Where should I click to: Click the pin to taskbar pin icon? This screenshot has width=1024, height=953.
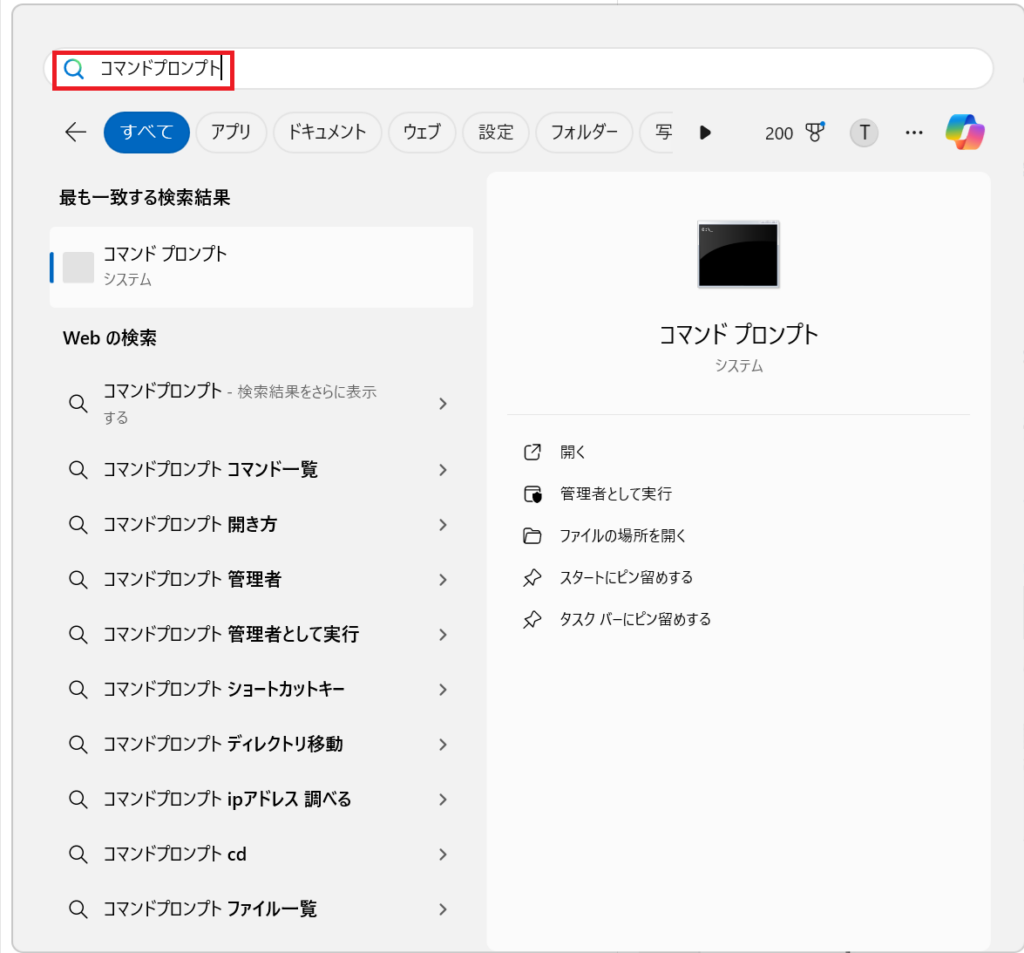coord(532,620)
